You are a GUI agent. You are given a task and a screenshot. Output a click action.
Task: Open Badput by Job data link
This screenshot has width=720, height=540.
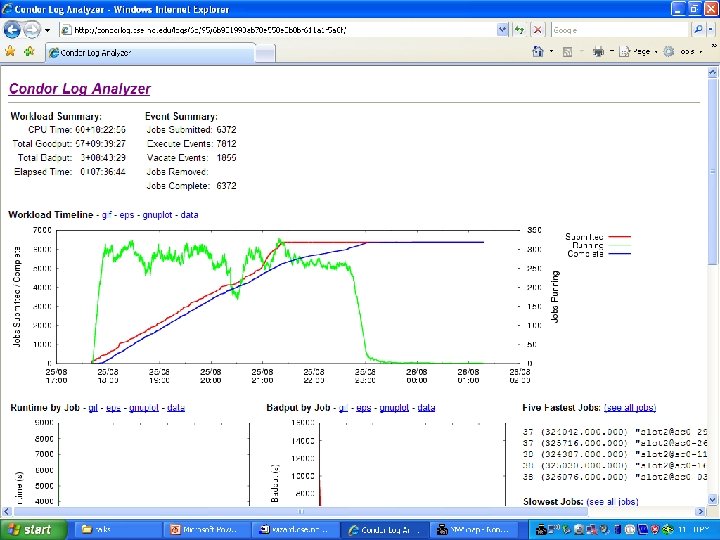pos(426,408)
